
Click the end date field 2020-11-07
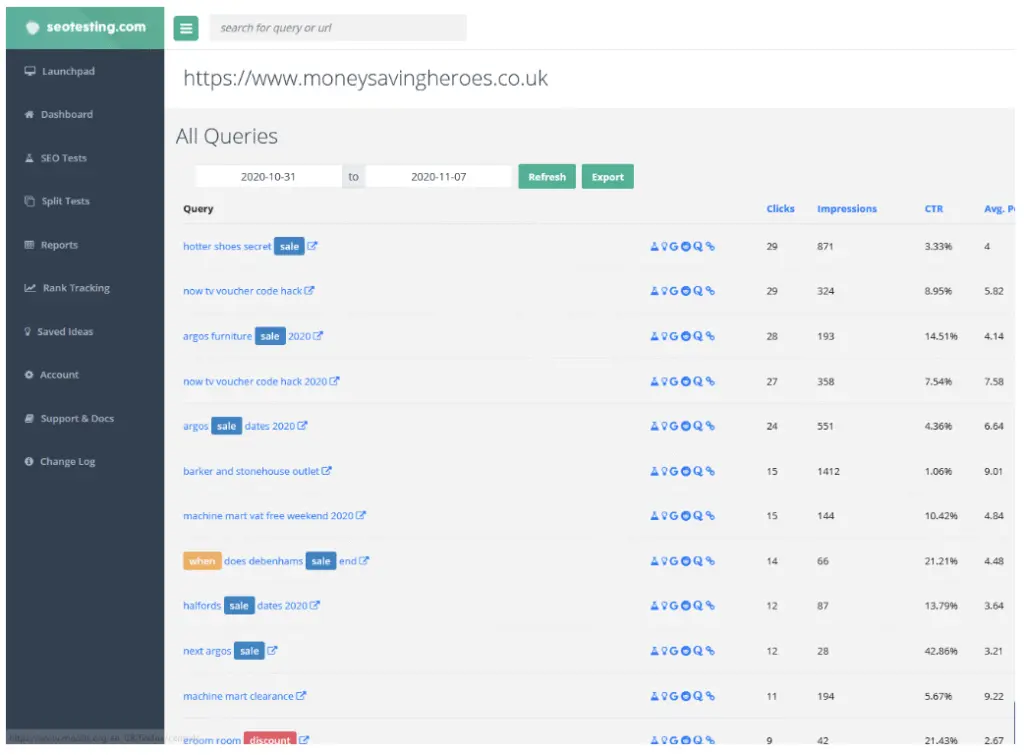(438, 176)
